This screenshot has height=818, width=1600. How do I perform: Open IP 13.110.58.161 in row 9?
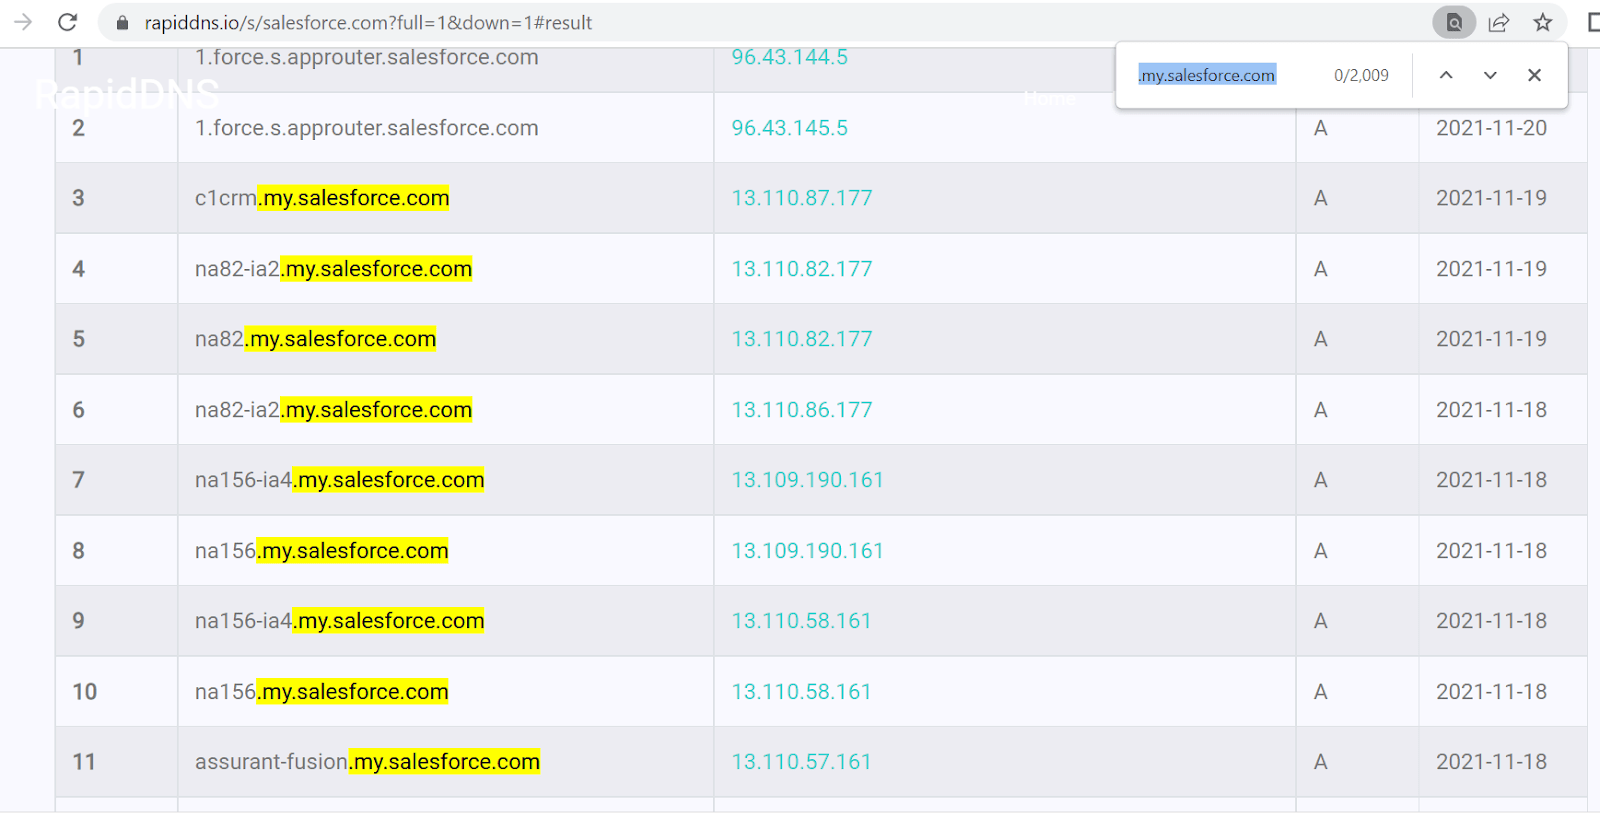click(x=801, y=621)
